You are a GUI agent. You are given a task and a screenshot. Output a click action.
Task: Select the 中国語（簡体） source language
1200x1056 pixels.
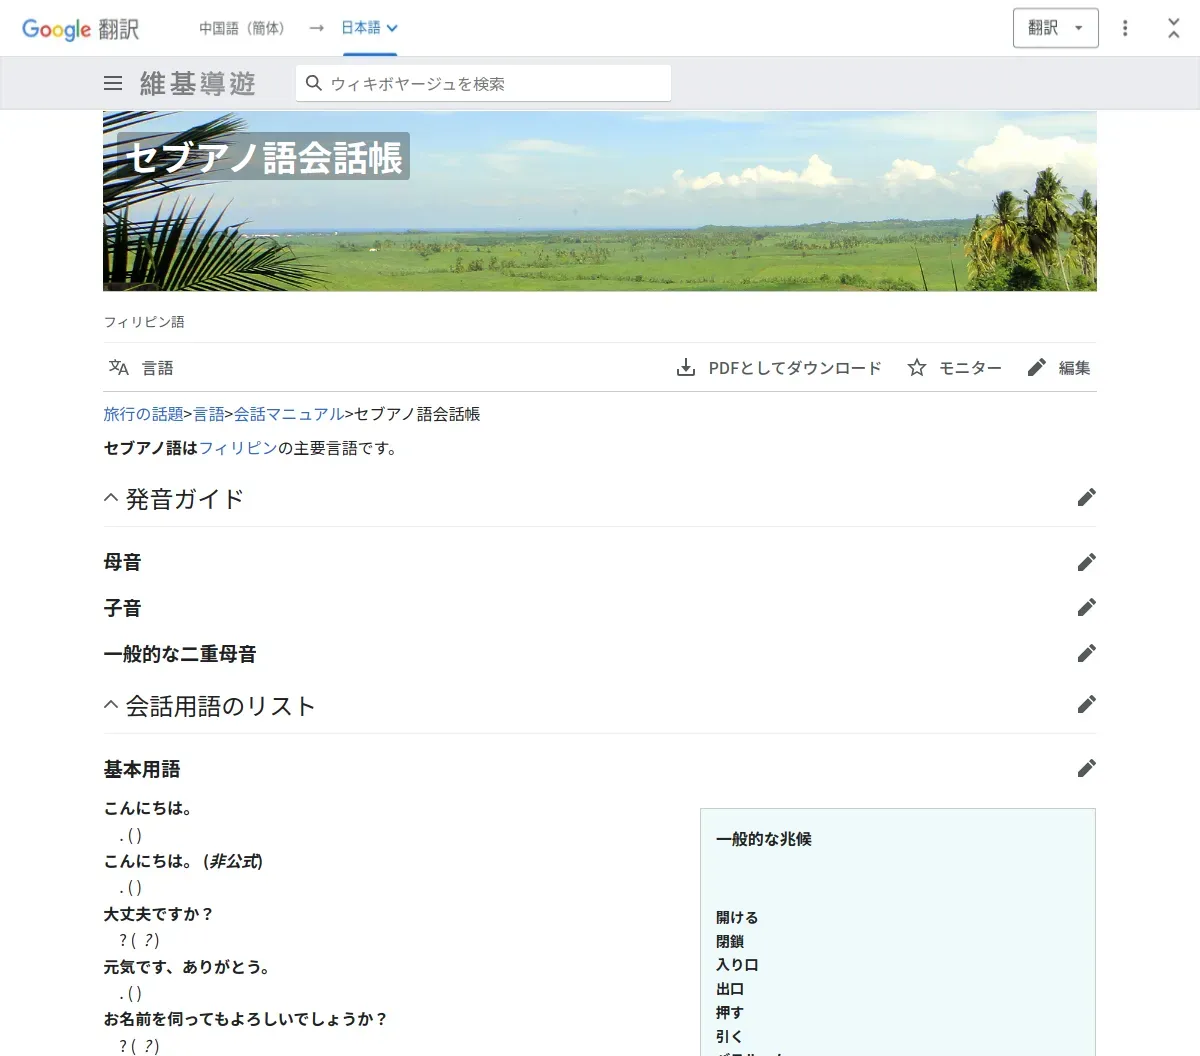click(x=242, y=28)
